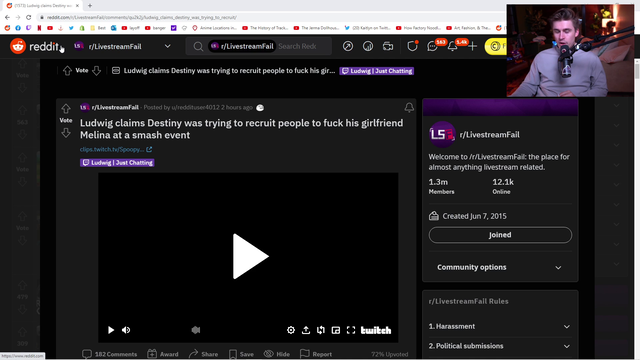This screenshot has width=640, height=360.
Task: Open 'How Factory Noodl...' bookmark
Action: [418, 28]
